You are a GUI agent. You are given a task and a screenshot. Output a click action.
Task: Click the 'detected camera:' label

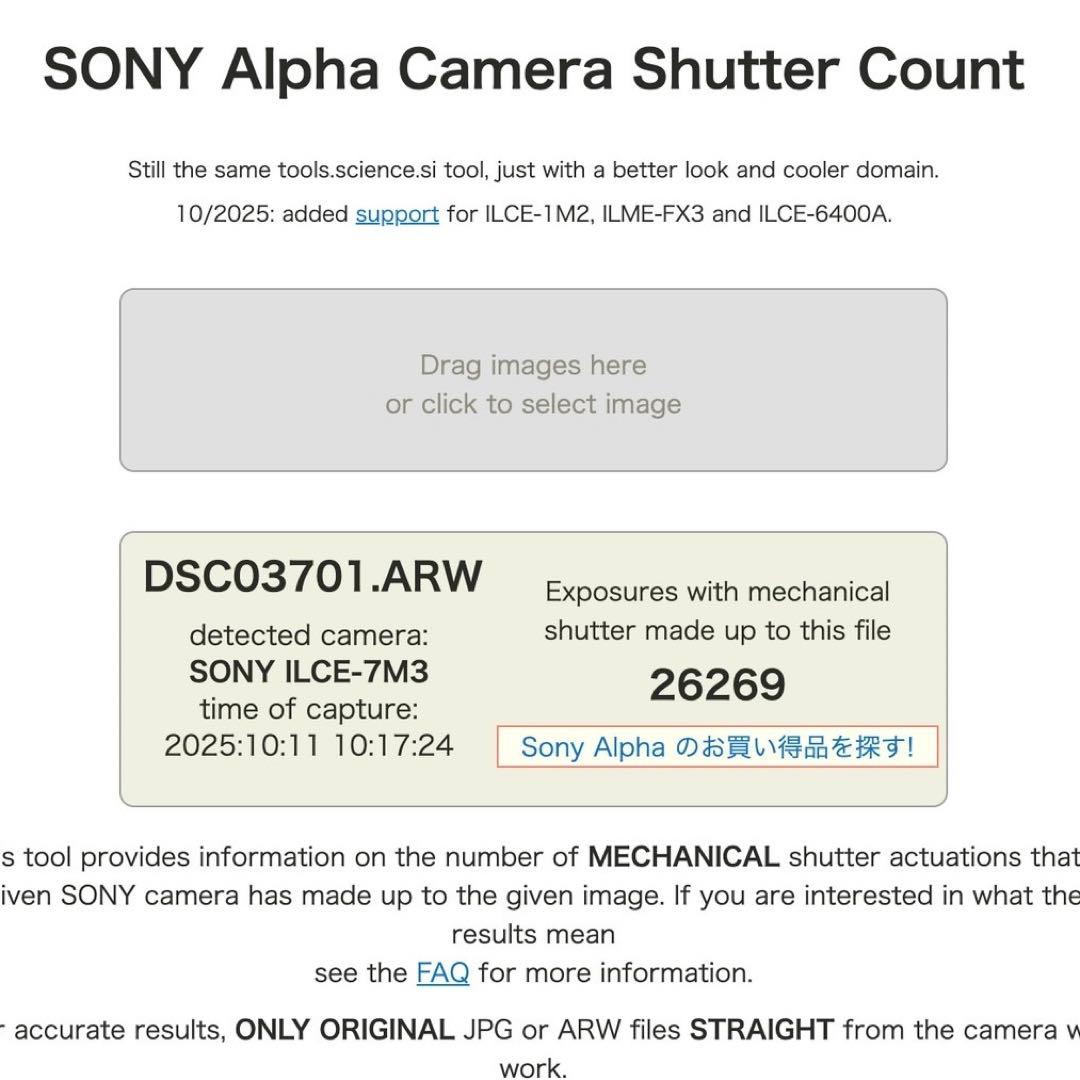pos(311,635)
